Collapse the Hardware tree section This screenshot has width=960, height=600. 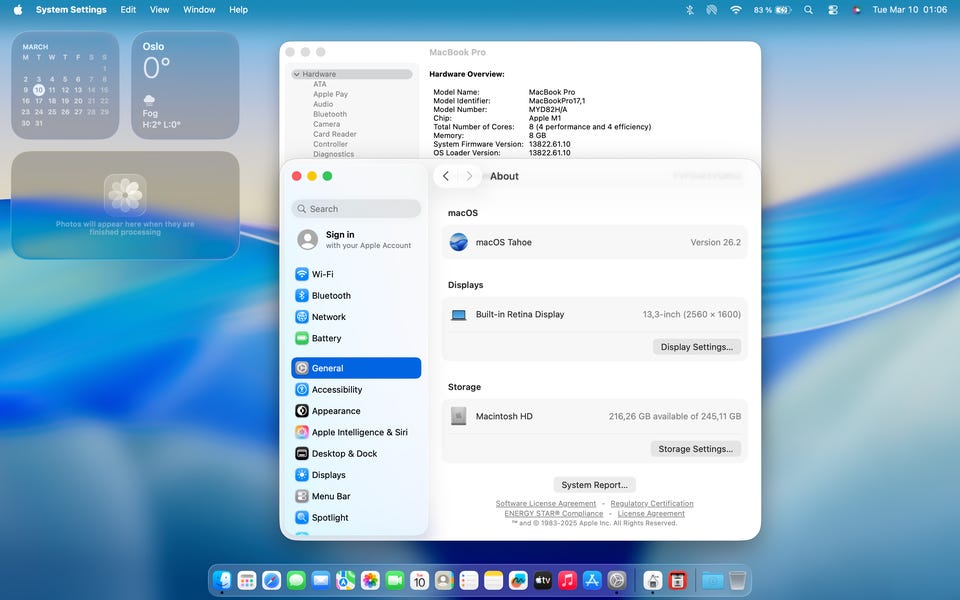297,74
